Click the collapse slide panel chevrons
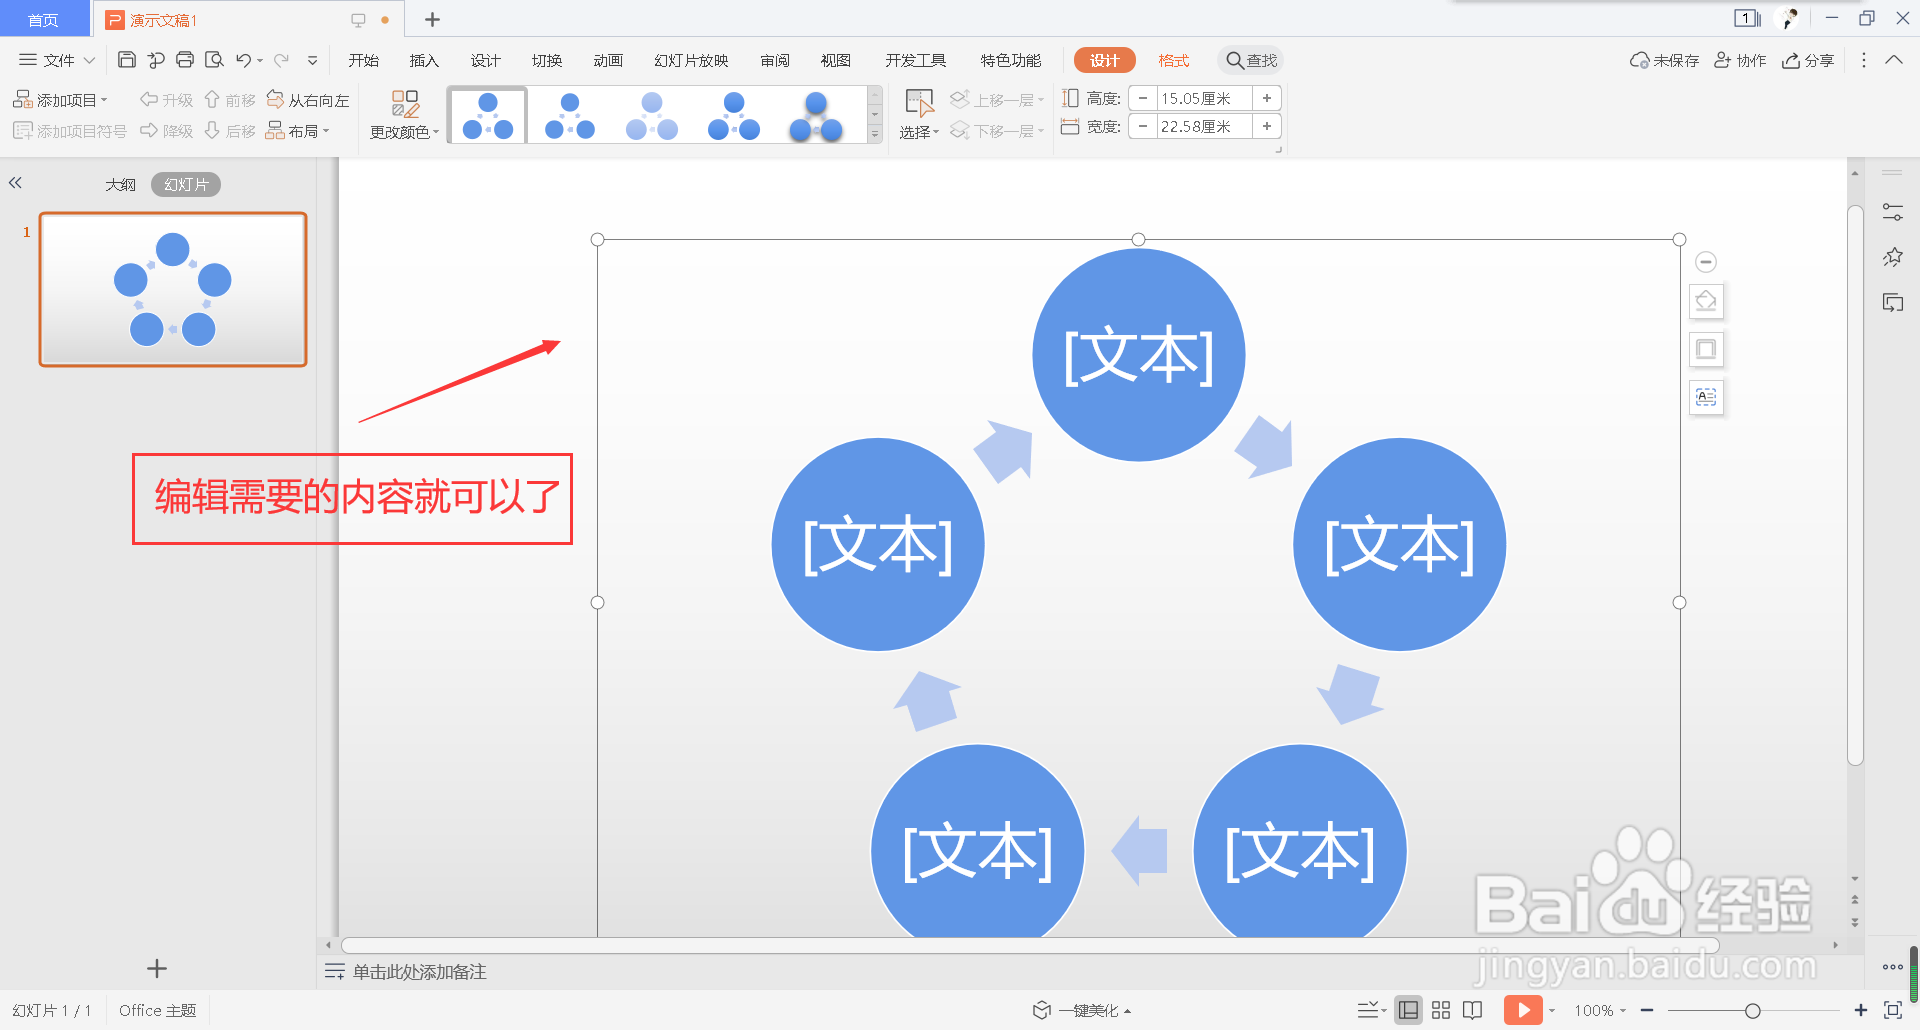The height and width of the screenshot is (1030, 1920). point(15,183)
